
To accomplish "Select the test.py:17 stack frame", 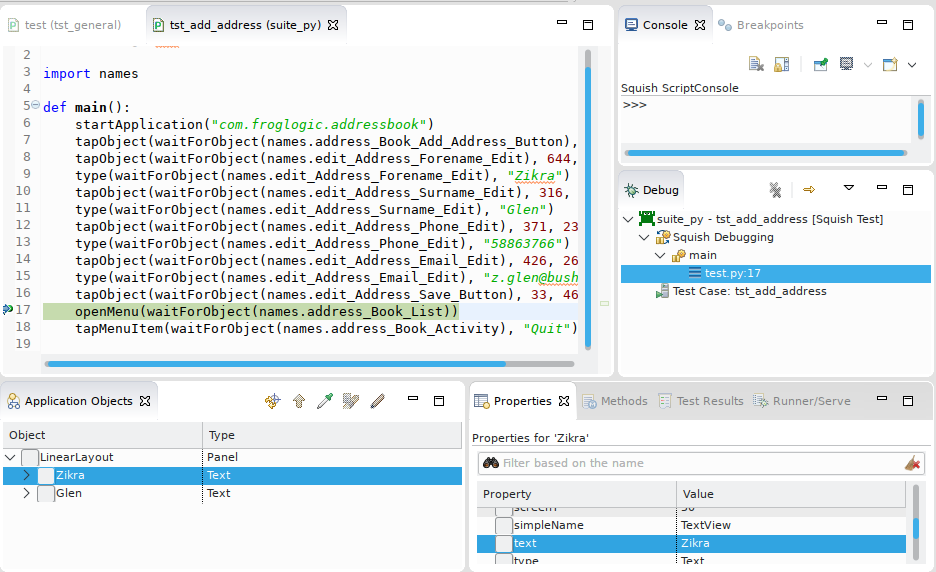I will pyautogui.click(x=775, y=273).
